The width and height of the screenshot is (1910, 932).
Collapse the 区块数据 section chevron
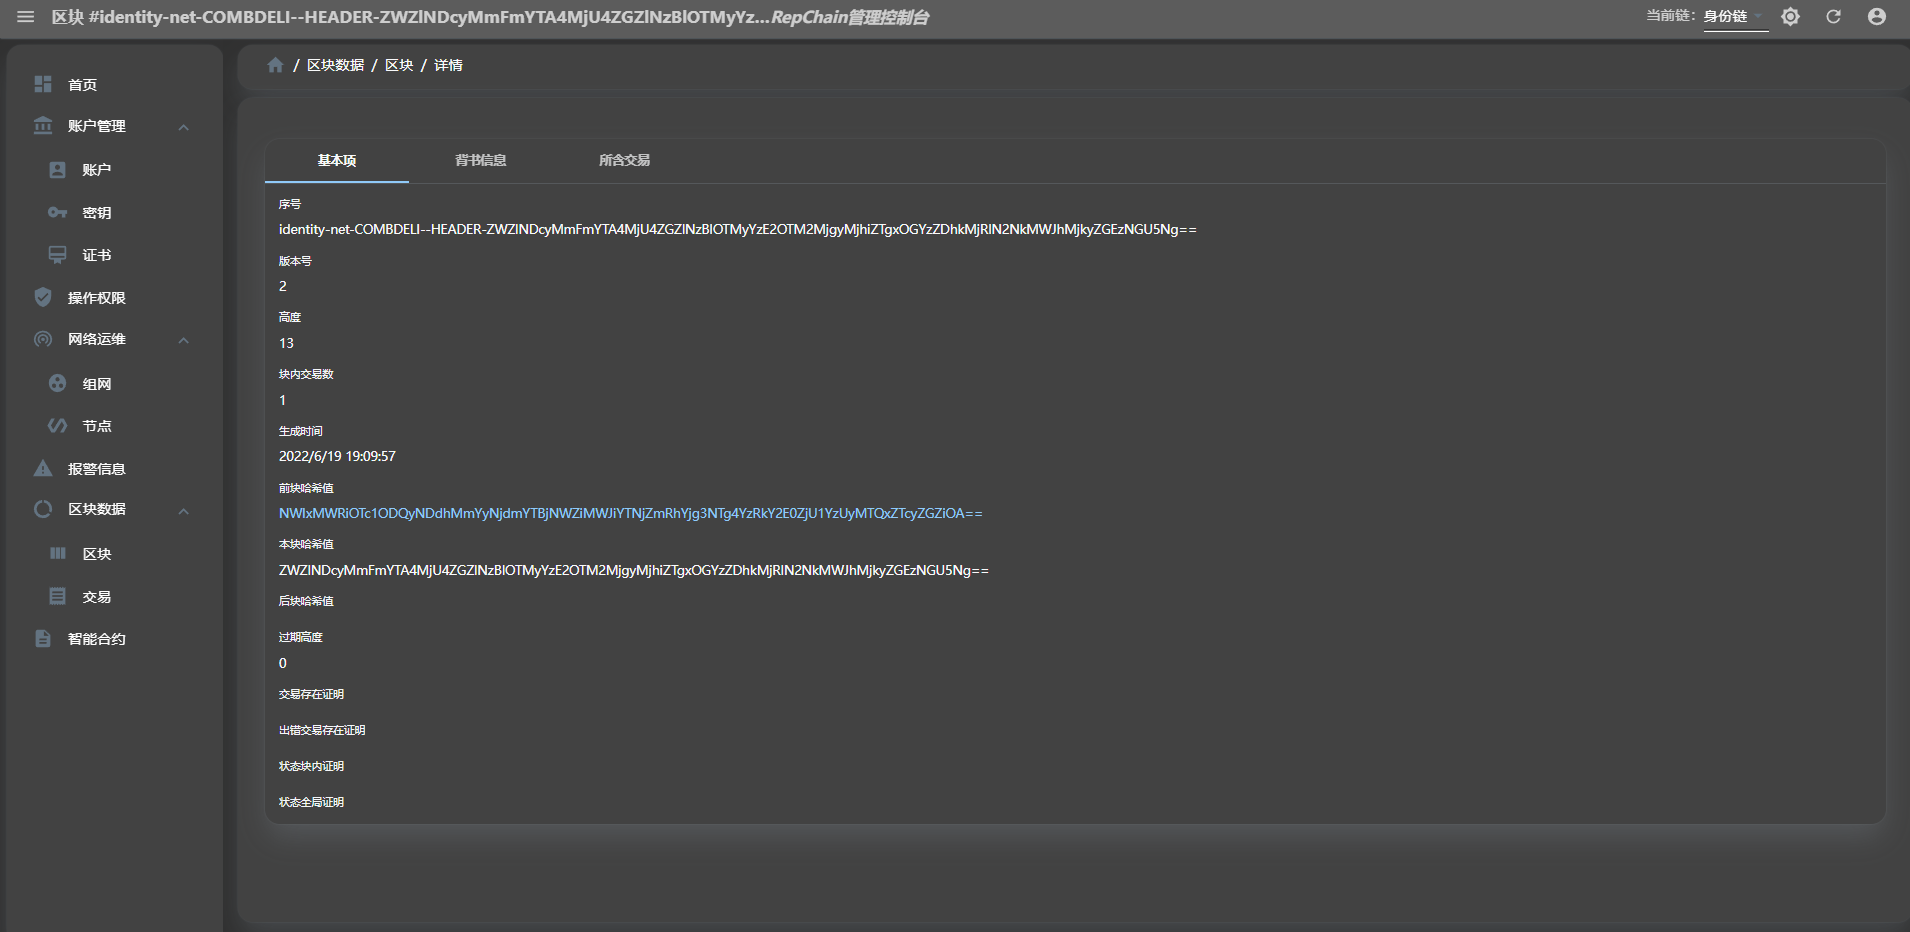[x=184, y=511]
